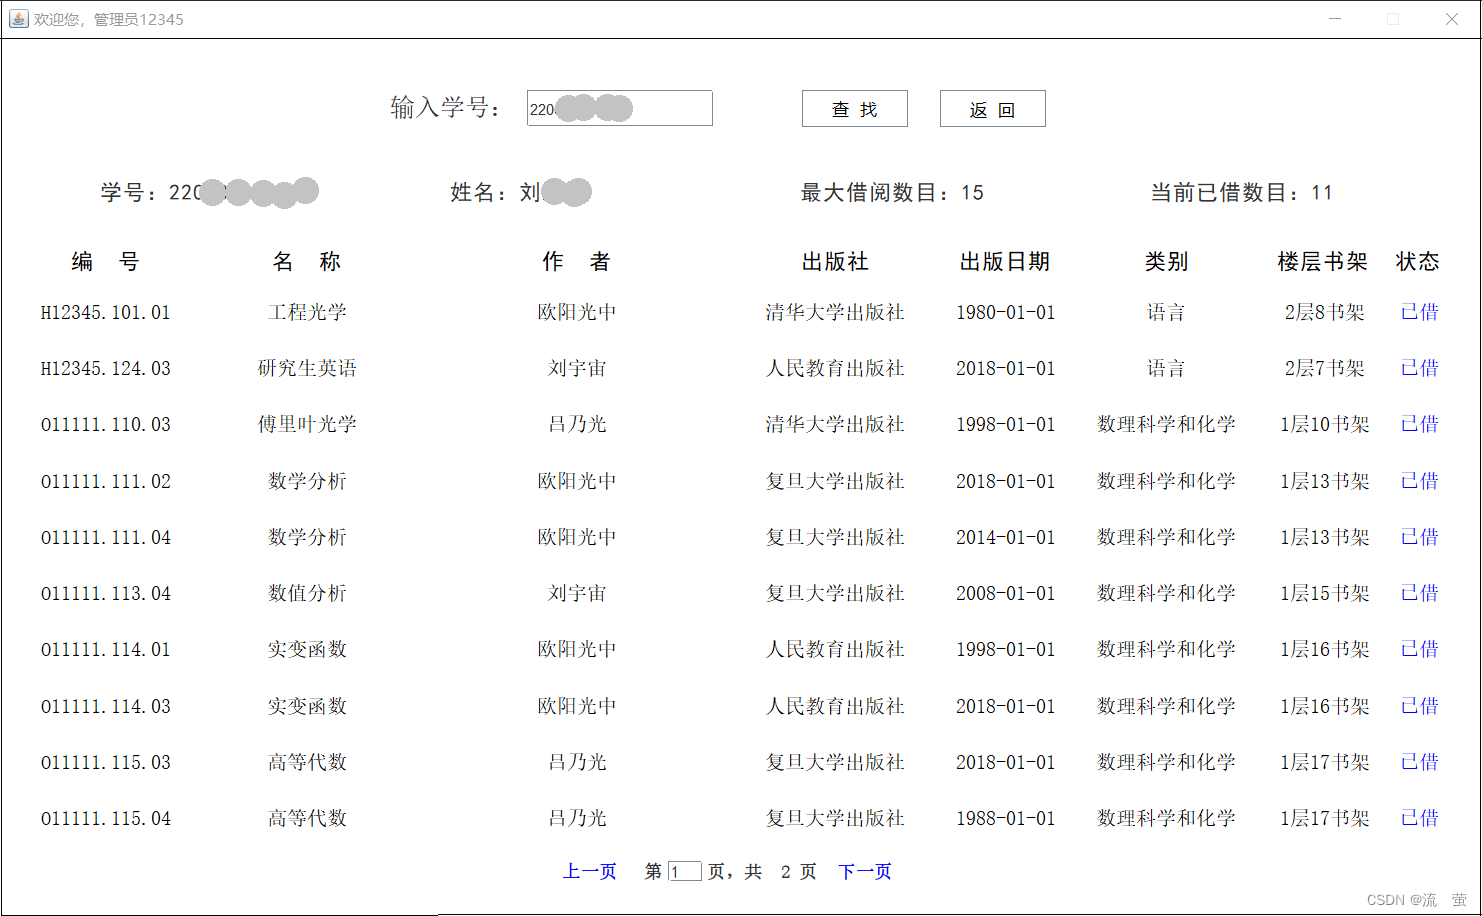The height and width of the screenshot is (916, 1482).
Task: Click 人民教育出版社 in 研究生英语 row
Action: [835, 368]
